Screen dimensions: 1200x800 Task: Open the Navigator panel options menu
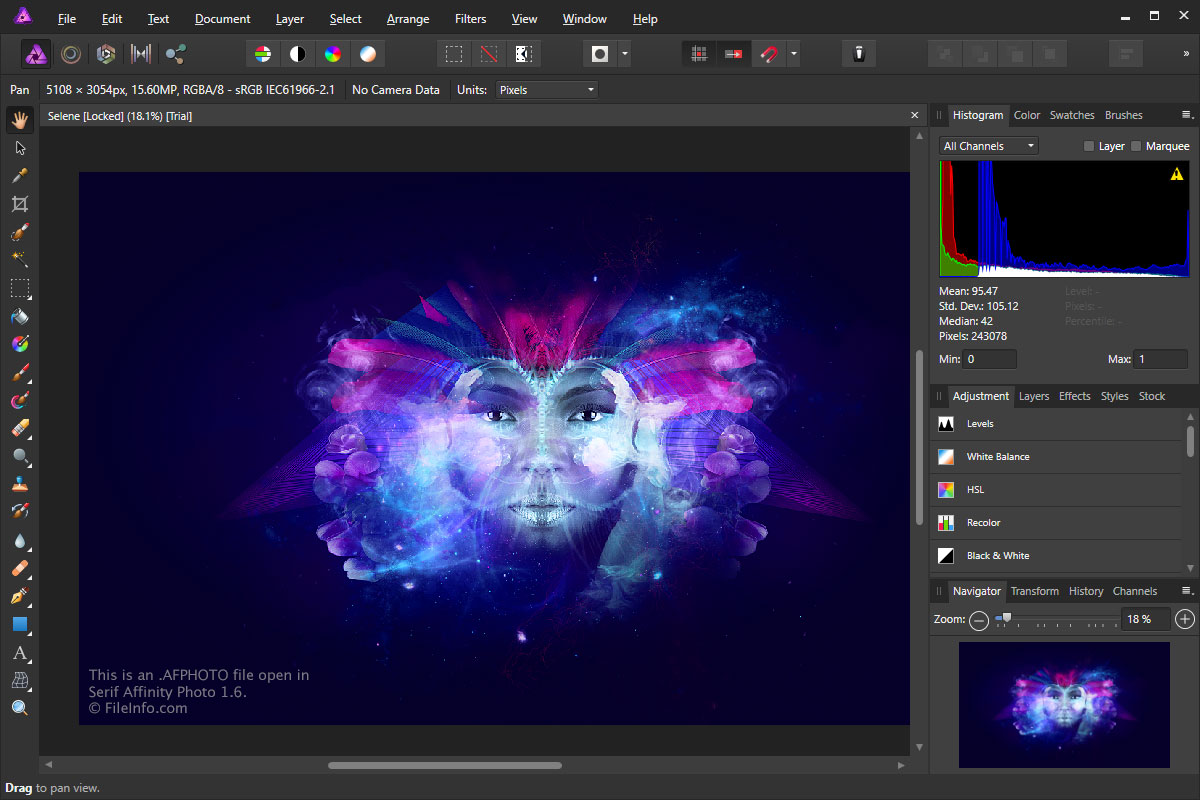click(x=1187, y=591)
